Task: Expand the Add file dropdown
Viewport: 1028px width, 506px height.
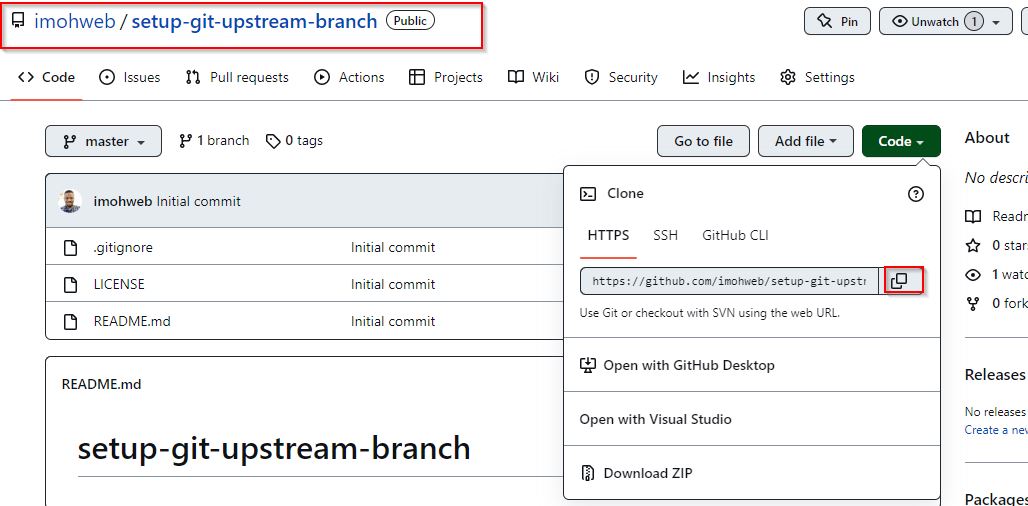Action: click(806, 141)
